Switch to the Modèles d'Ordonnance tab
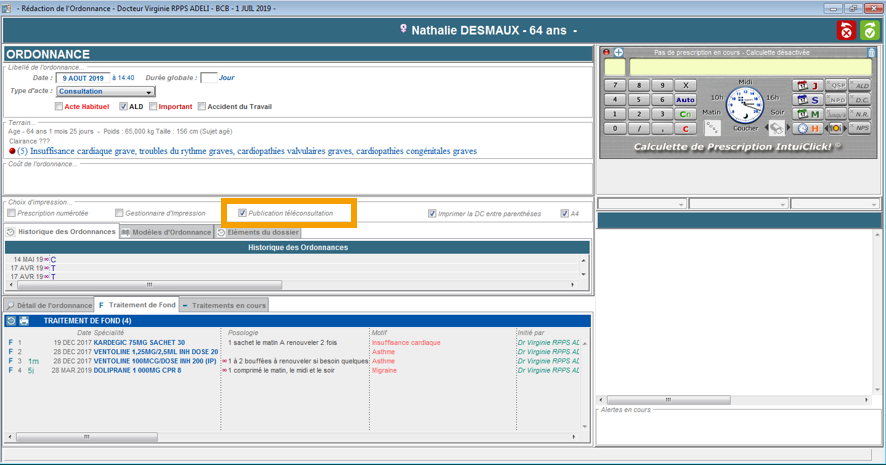886x465 pixels. point(166,232)
